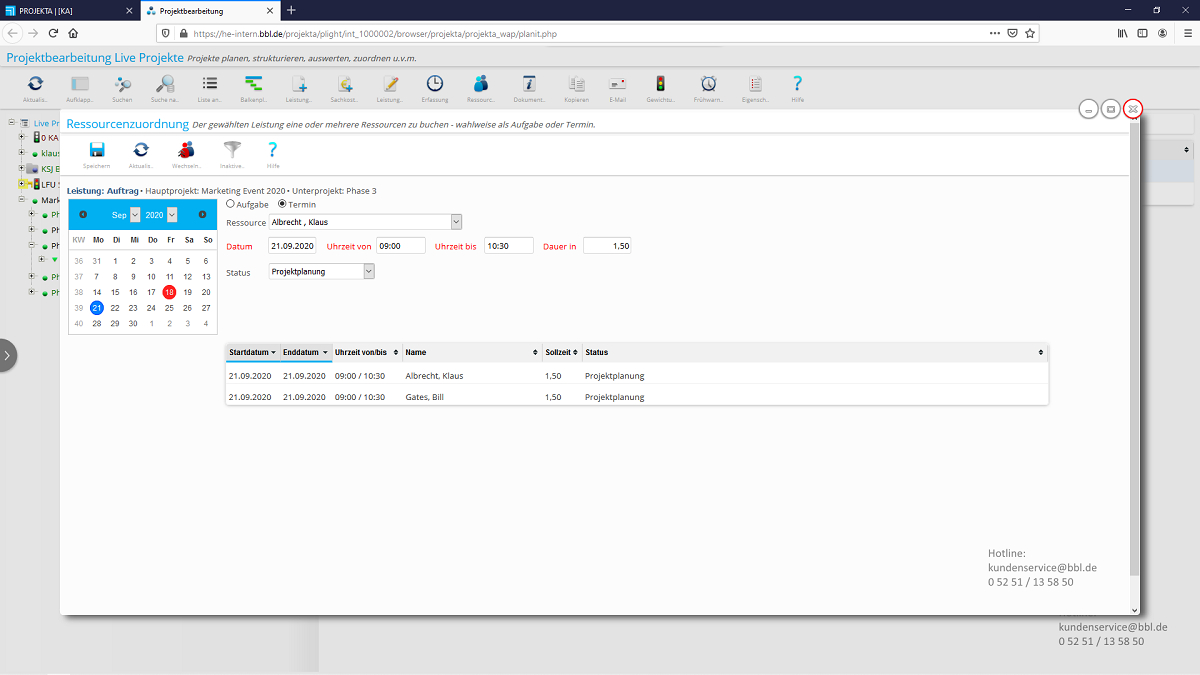Go to next month in calendar
This screenshot has width=1200, height=675.
click(x=202, y=214)
